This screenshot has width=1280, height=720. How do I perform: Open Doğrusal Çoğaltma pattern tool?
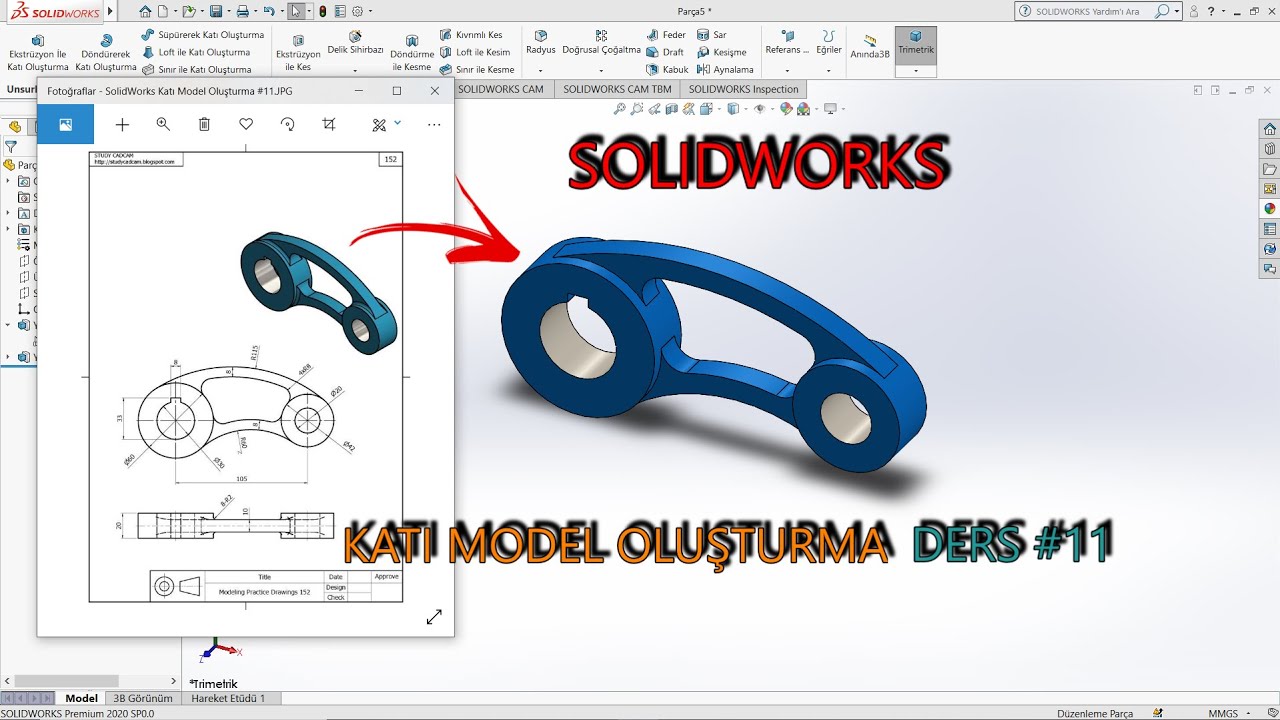click(x=601, y=43)
